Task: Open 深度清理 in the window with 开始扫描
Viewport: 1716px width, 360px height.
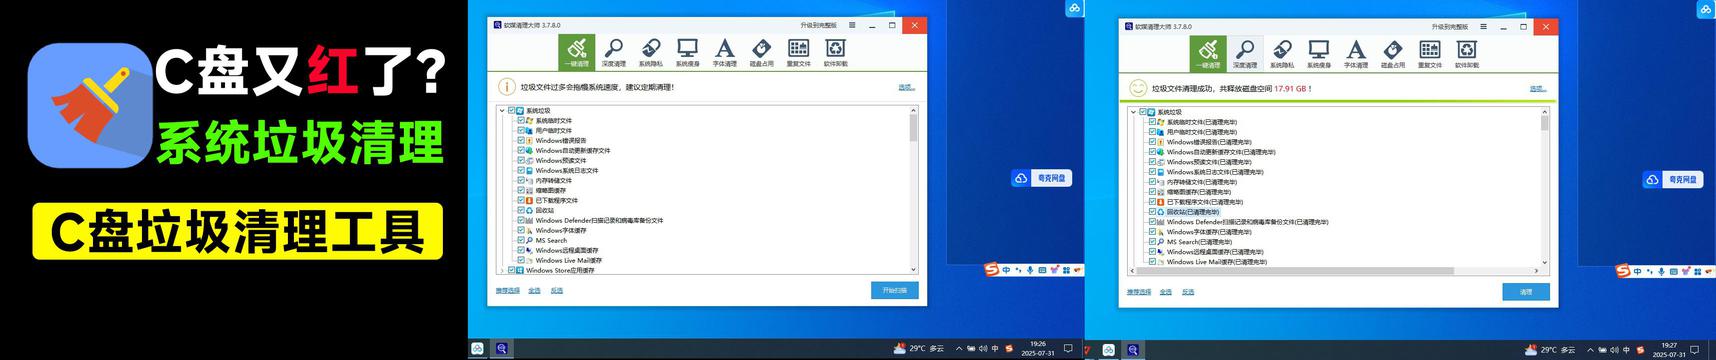Action: pyautogui.click(x=614, y=52)
